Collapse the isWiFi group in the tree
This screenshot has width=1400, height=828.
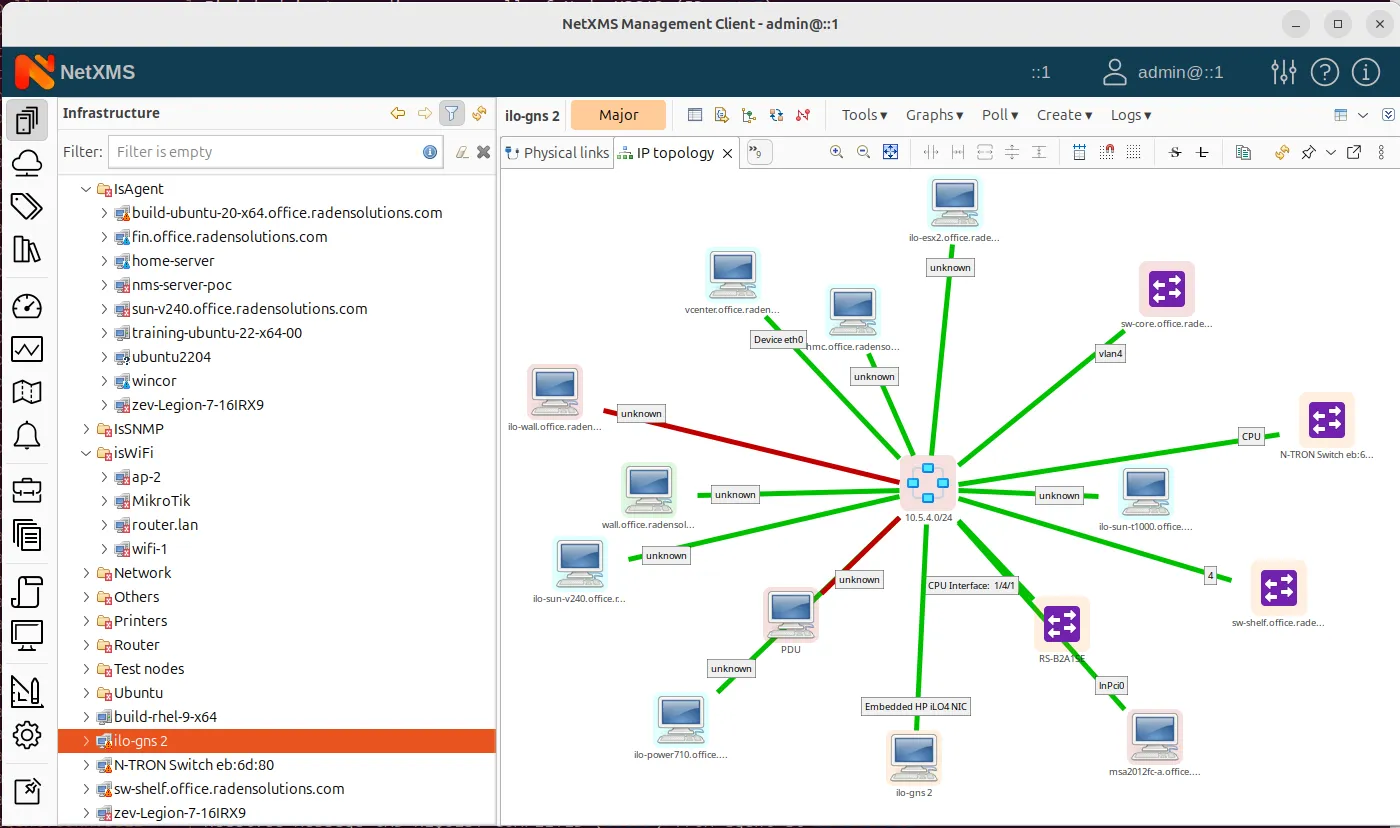pos(86,452)
